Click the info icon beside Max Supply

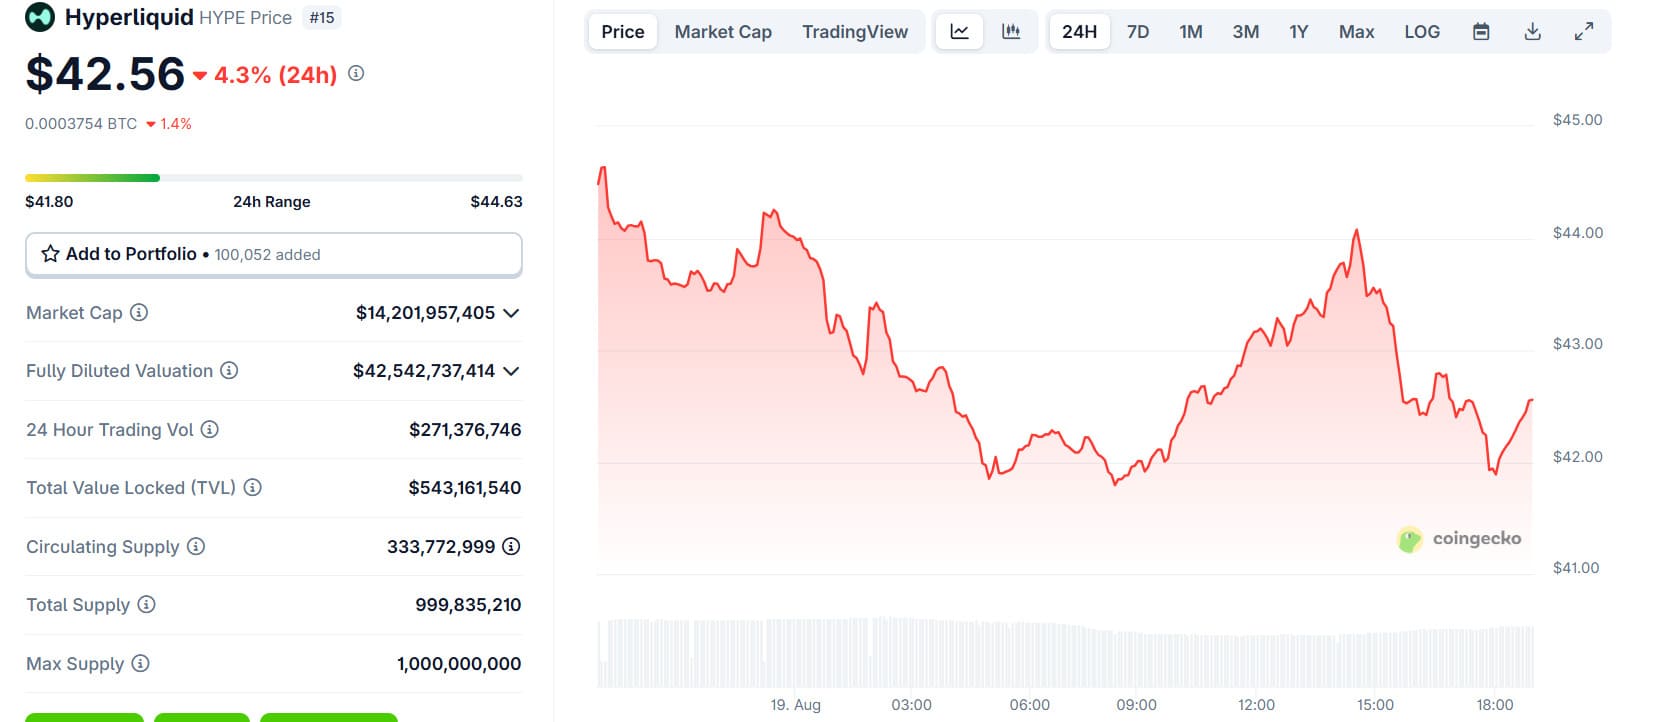tap(141, 663)
